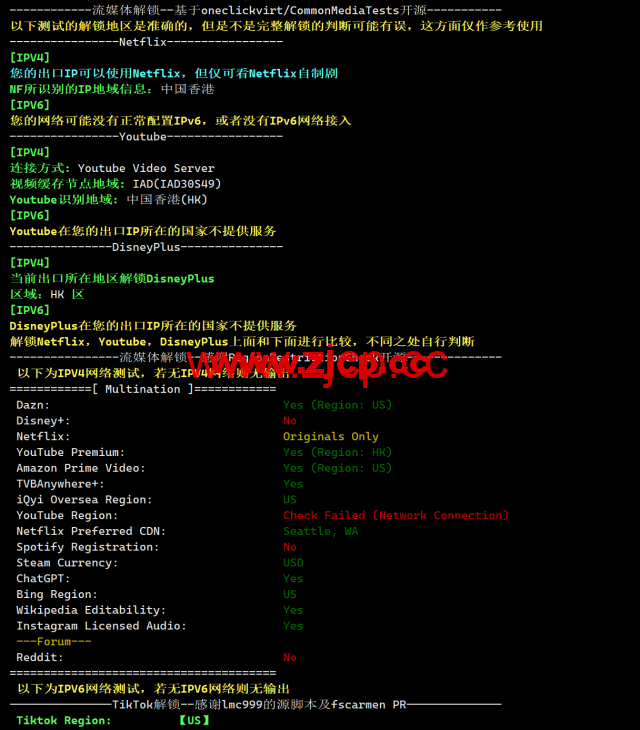Click the 'Reddit:' row label

(x=40, y=658)
